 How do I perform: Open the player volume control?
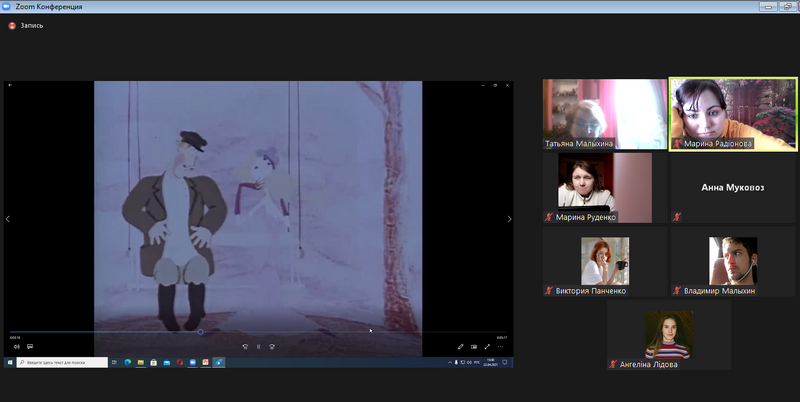pyautogui.click(x=16, y=346)
